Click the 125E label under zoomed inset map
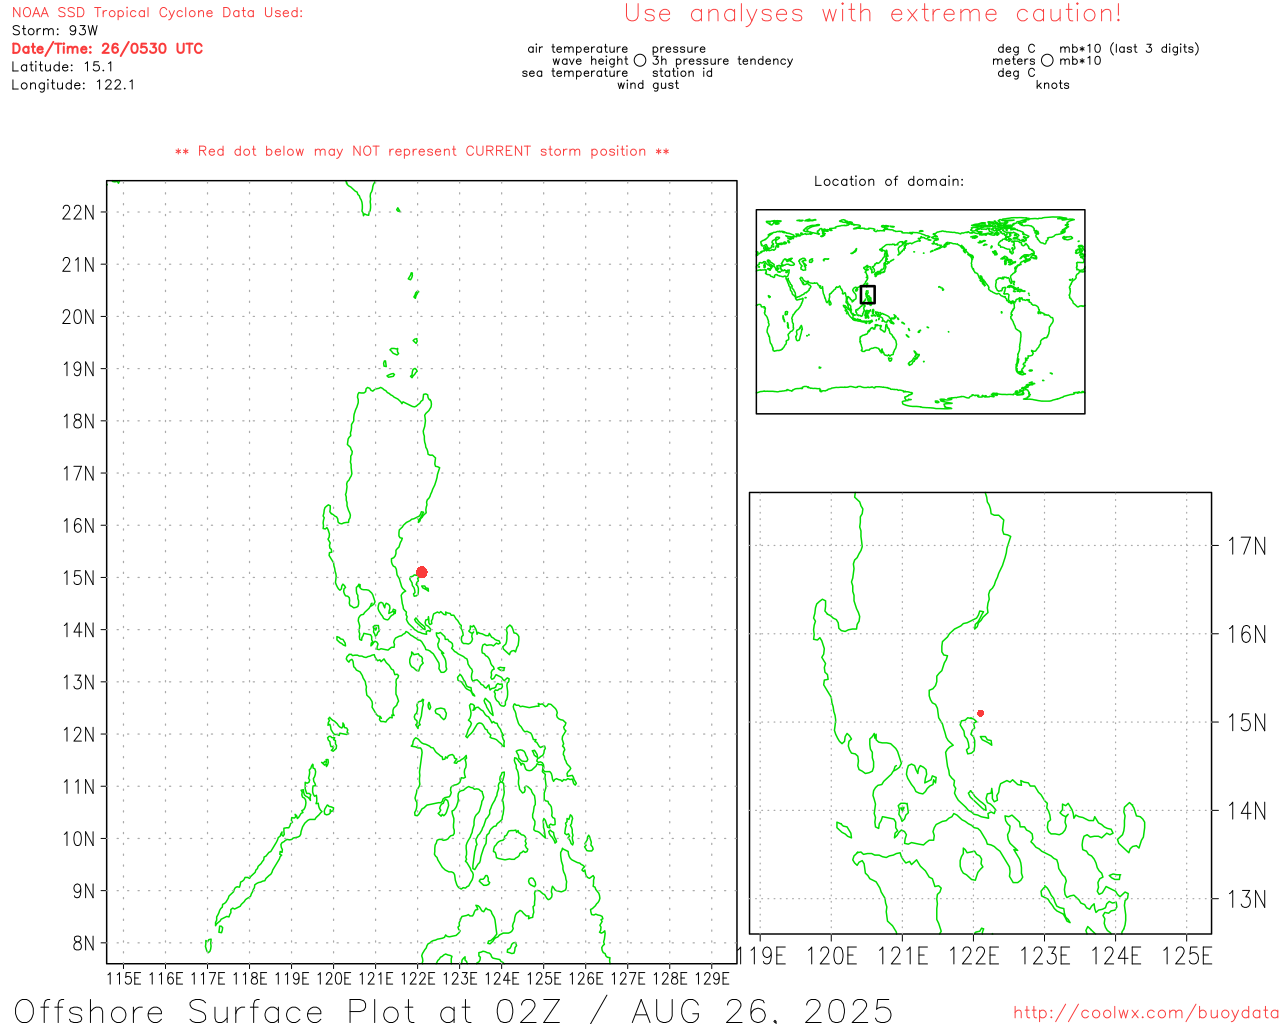 (x=1187, y=956)
